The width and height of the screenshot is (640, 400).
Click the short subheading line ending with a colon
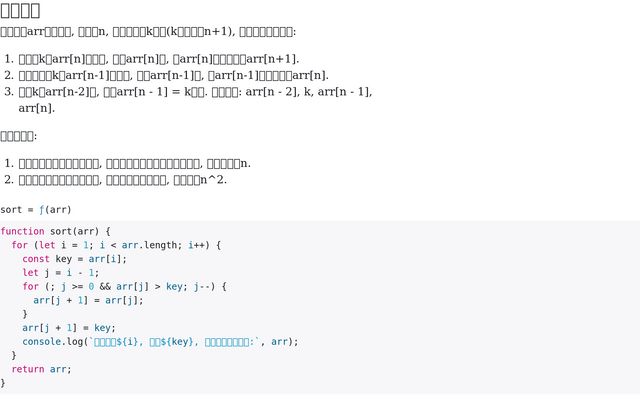coord(18,136)
